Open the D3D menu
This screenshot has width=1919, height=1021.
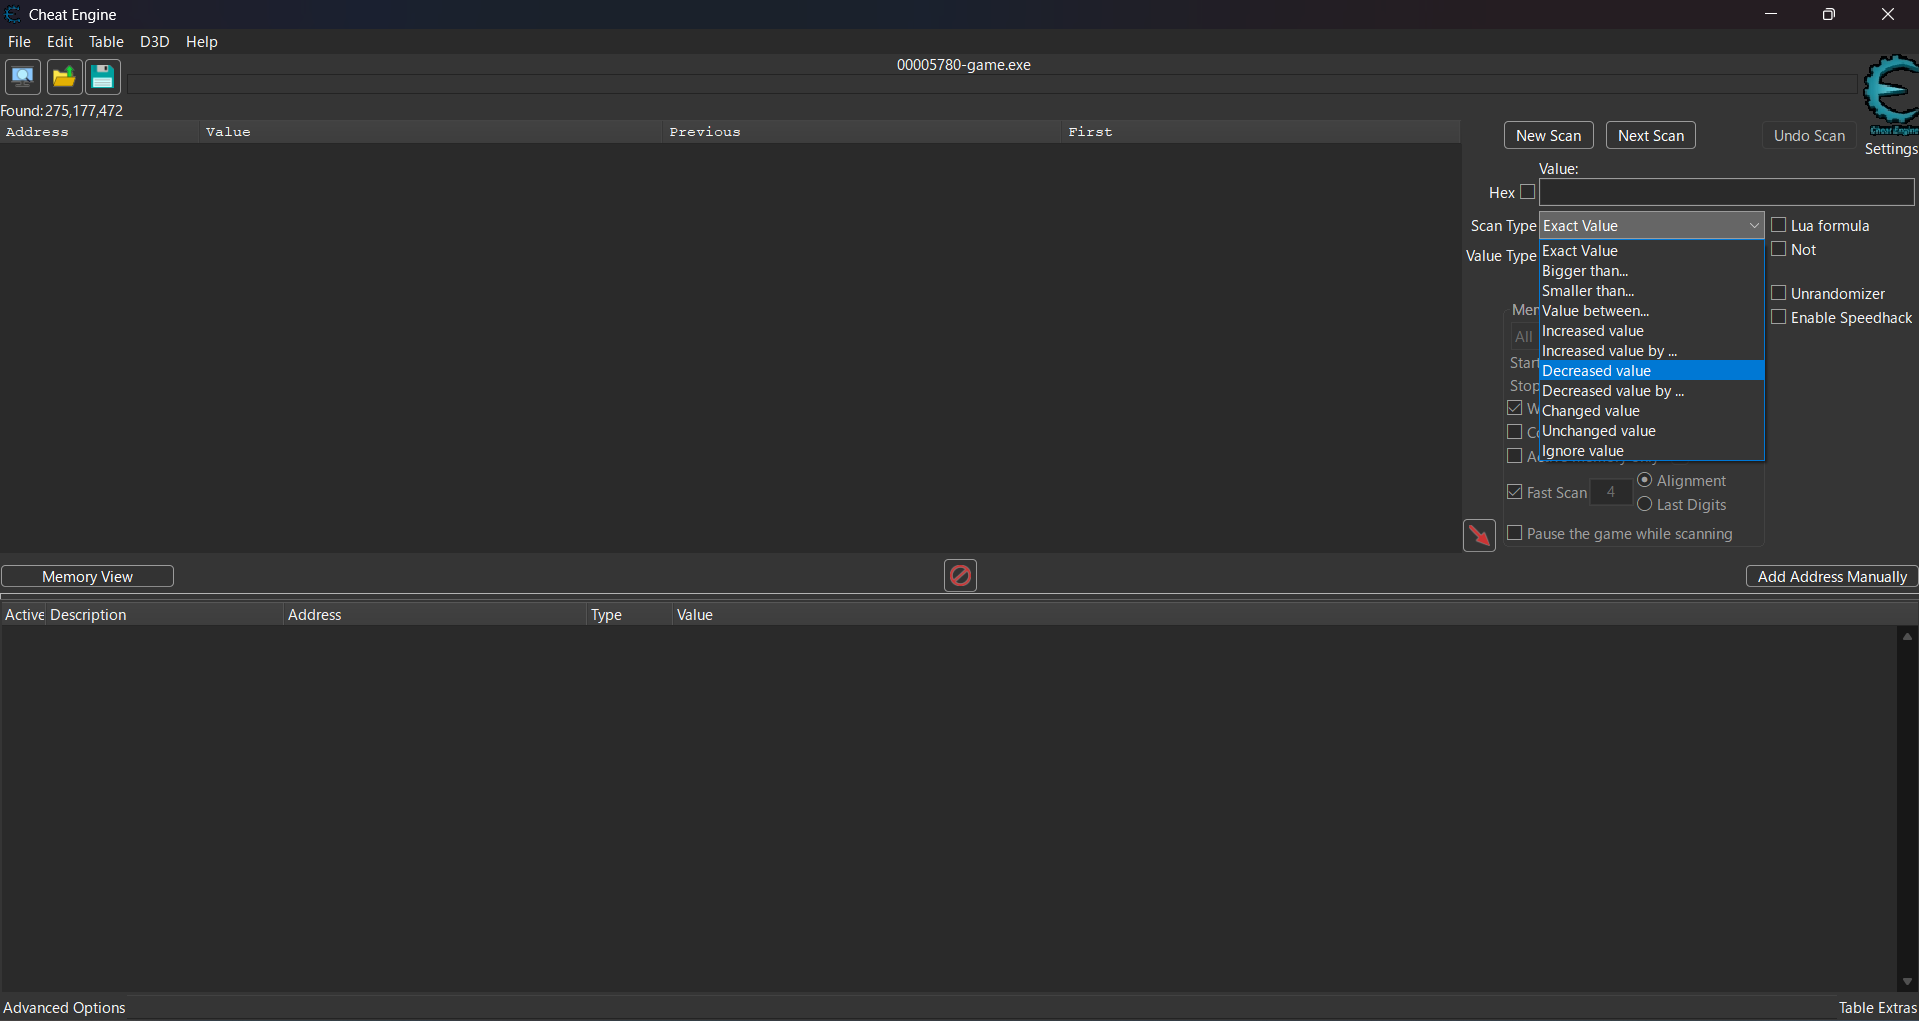tap(154, 42)
